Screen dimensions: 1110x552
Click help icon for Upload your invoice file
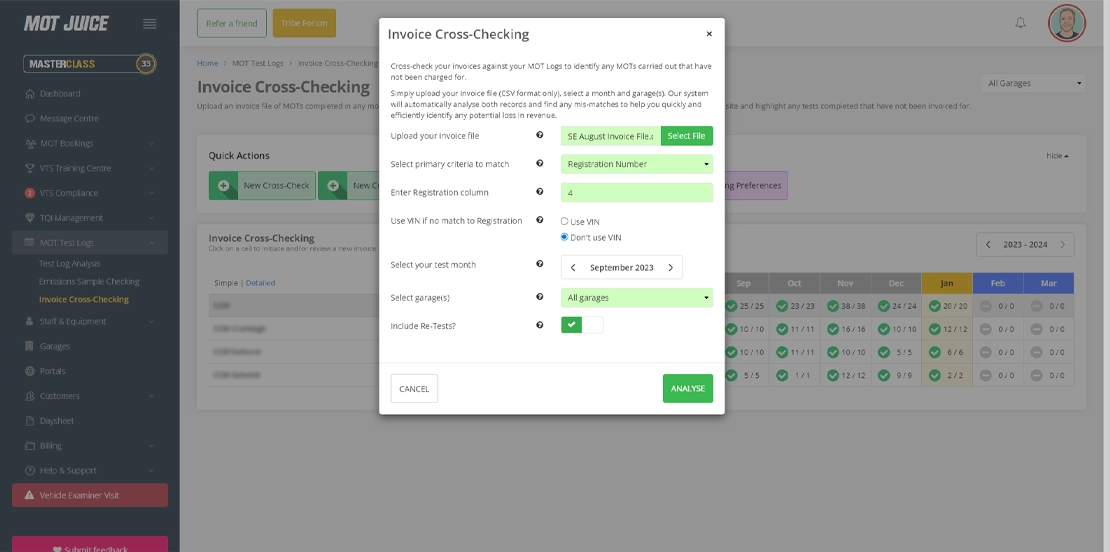pos(539,135)
